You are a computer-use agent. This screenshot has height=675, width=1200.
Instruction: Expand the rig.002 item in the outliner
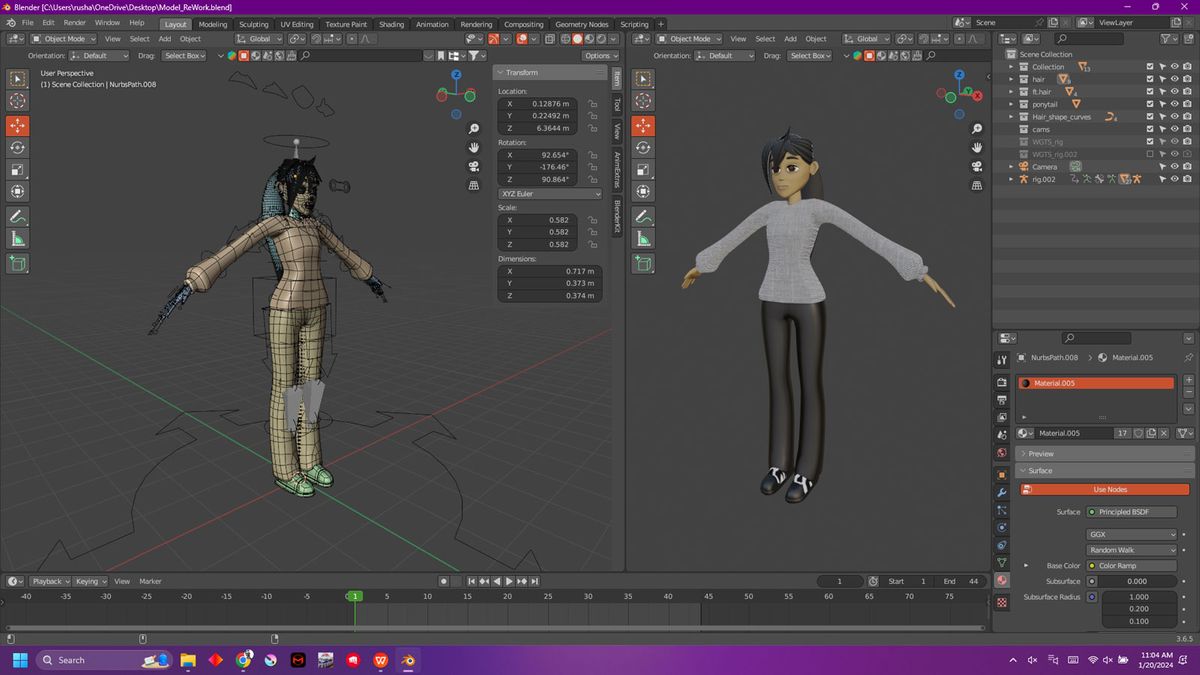tap(1011, 179)
